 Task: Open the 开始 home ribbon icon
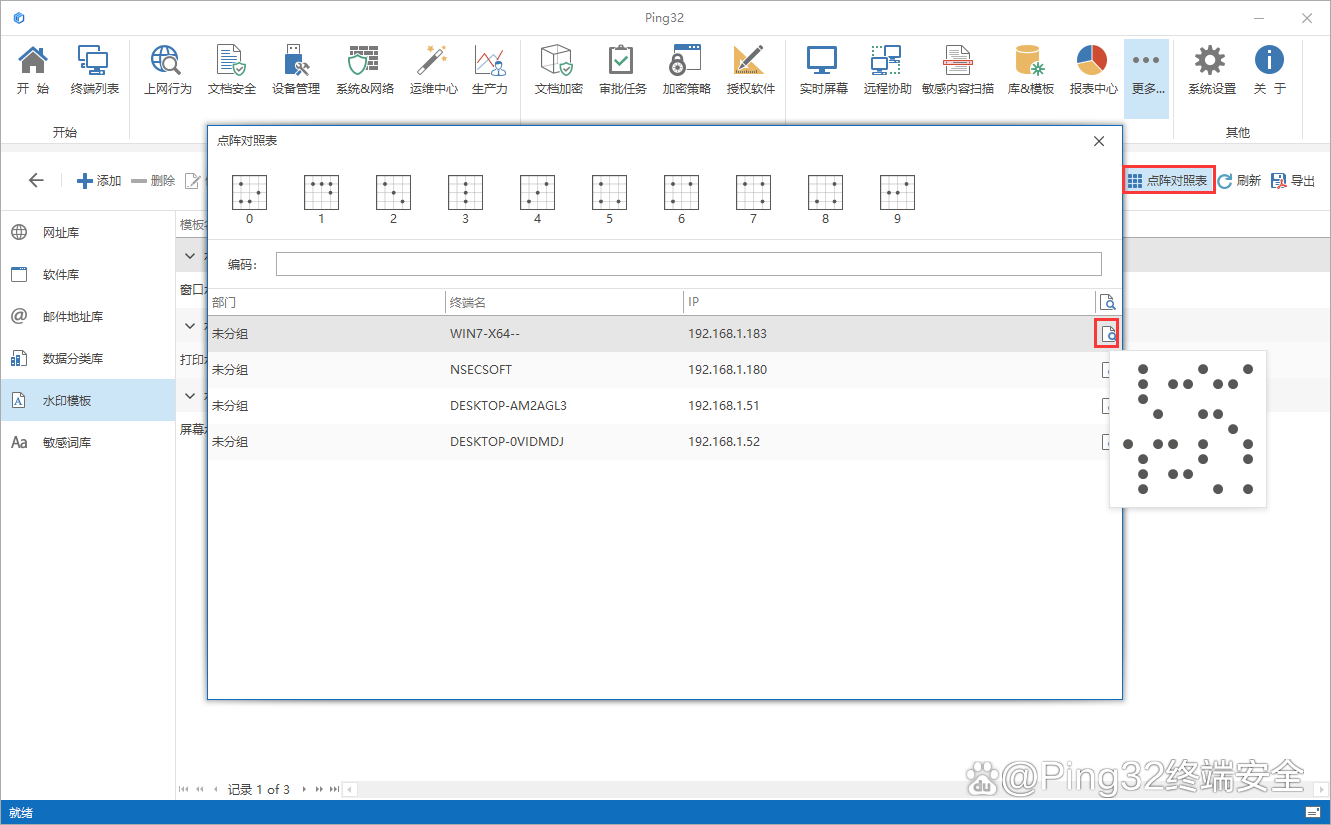click(x=33, y=70)
